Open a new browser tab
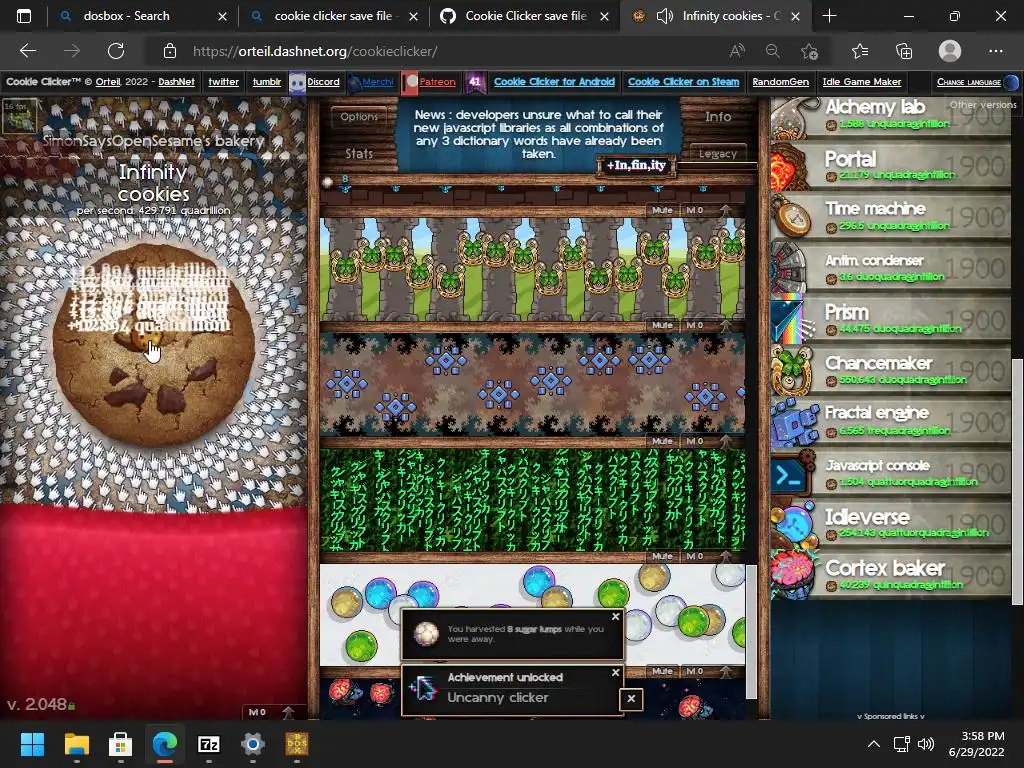The width and height of the screenshot is (1024, 768). click(829, 16)
